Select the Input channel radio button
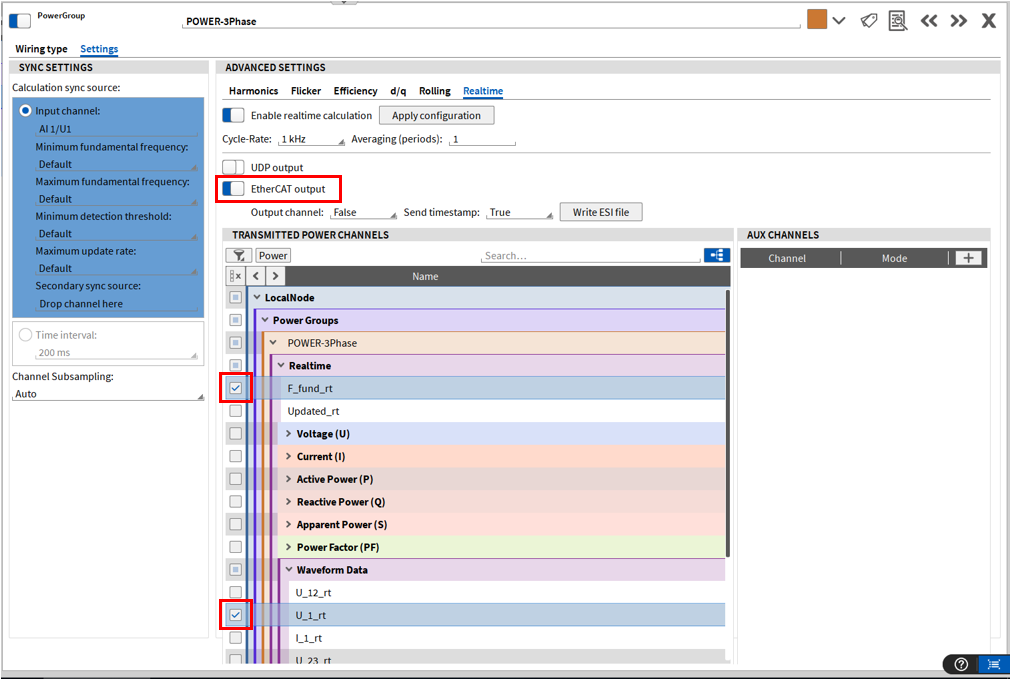 point(25,110)
